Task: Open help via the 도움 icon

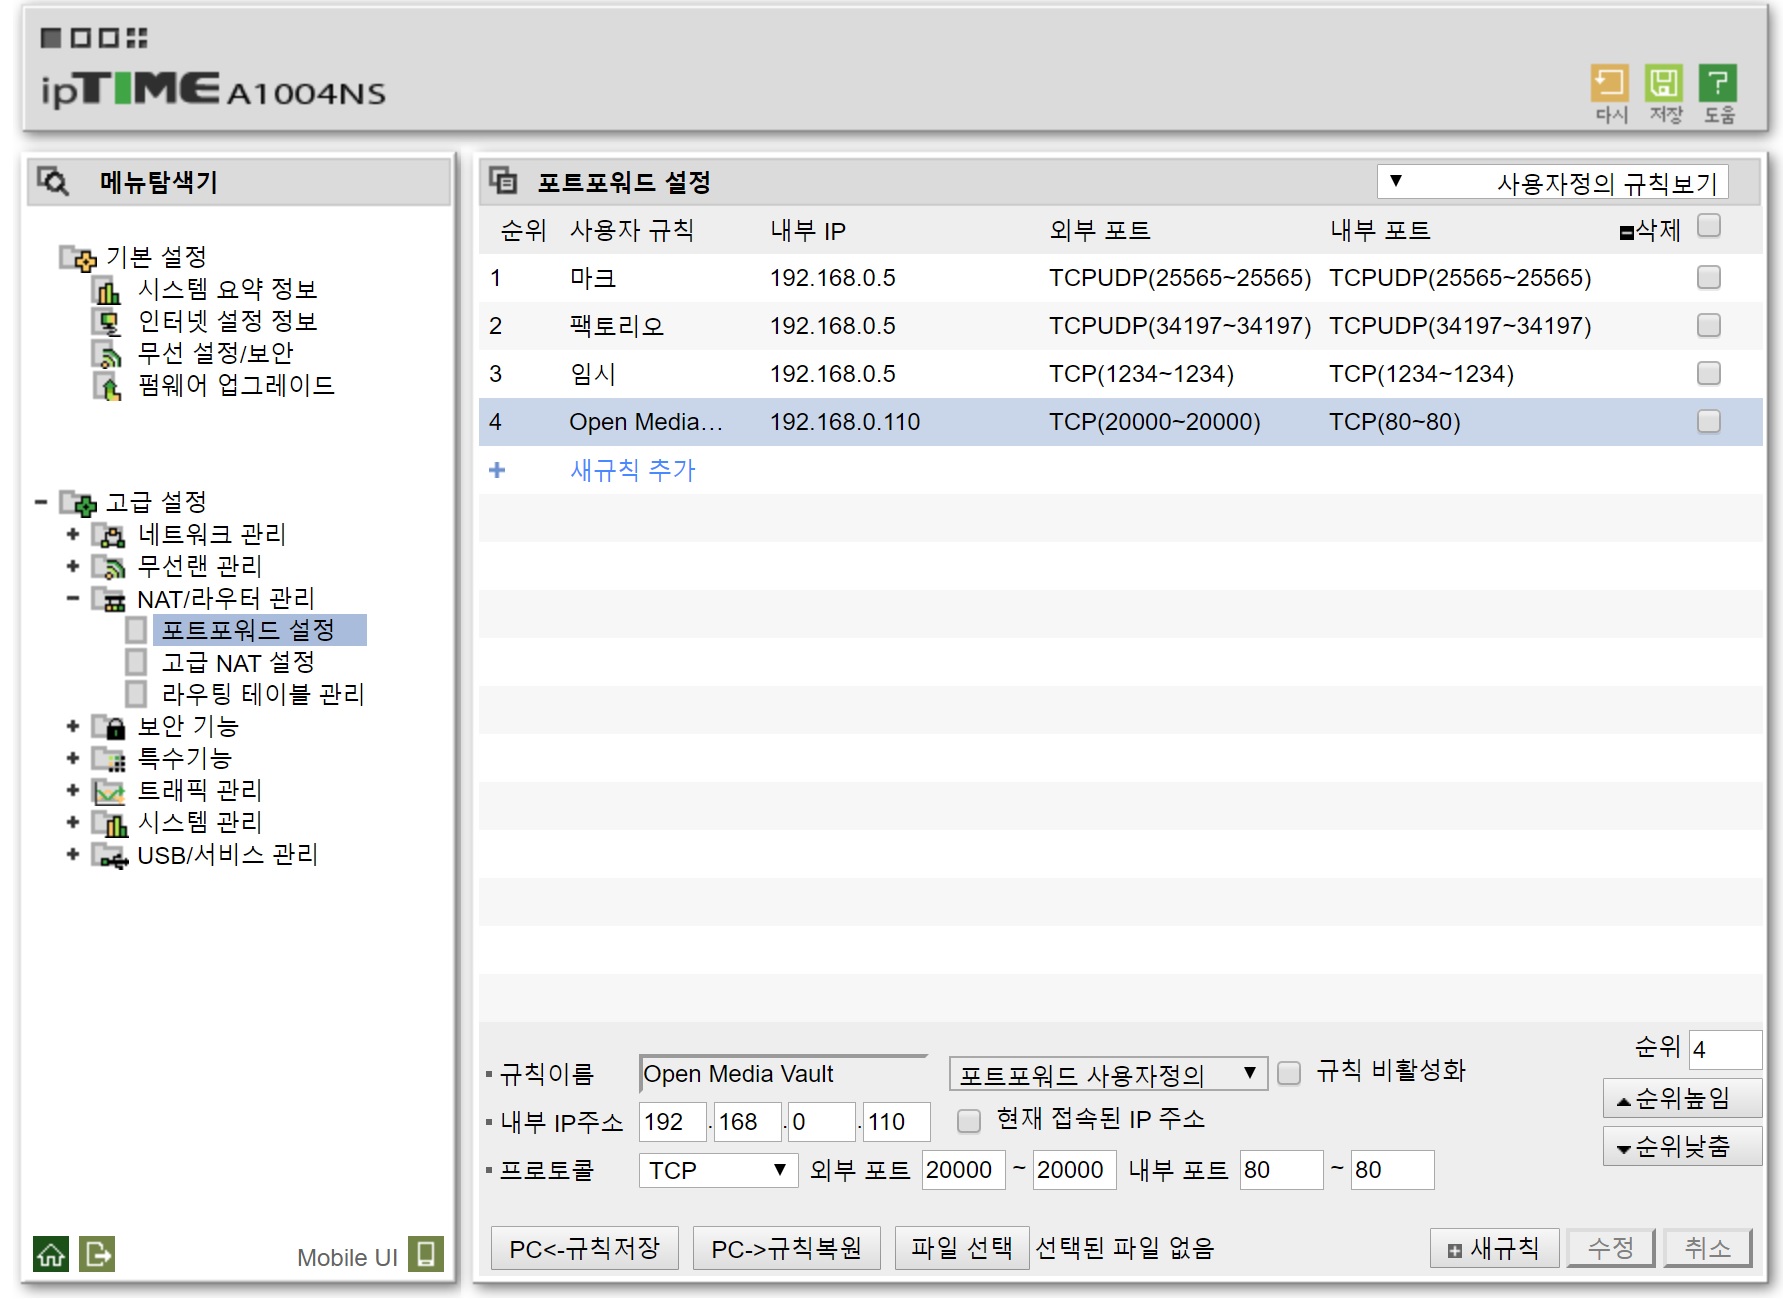Action: pos(1718,85)
